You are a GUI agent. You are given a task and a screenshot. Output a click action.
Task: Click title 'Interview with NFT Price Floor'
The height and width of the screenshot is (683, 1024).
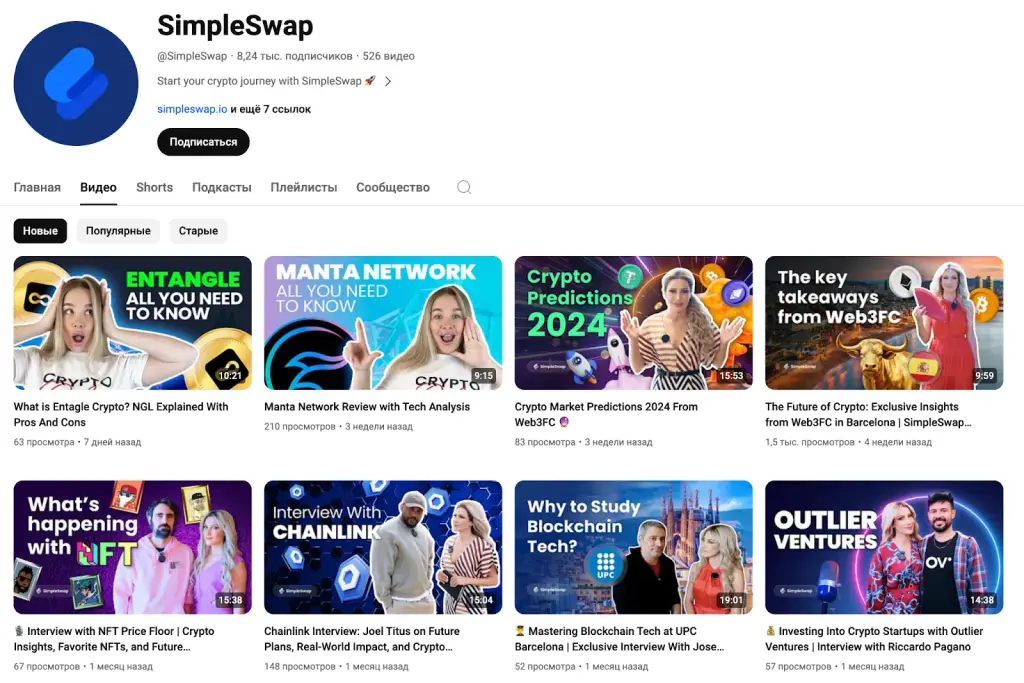point(114,639)
